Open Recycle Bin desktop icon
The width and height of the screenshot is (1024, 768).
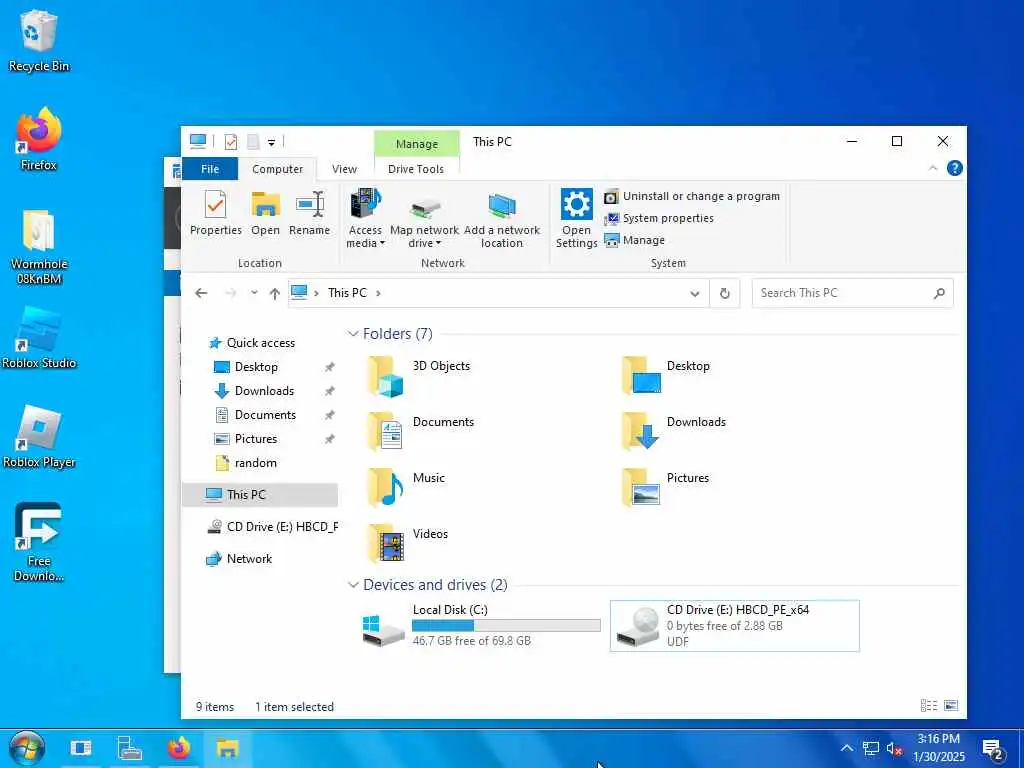click(x=39, y=41)
